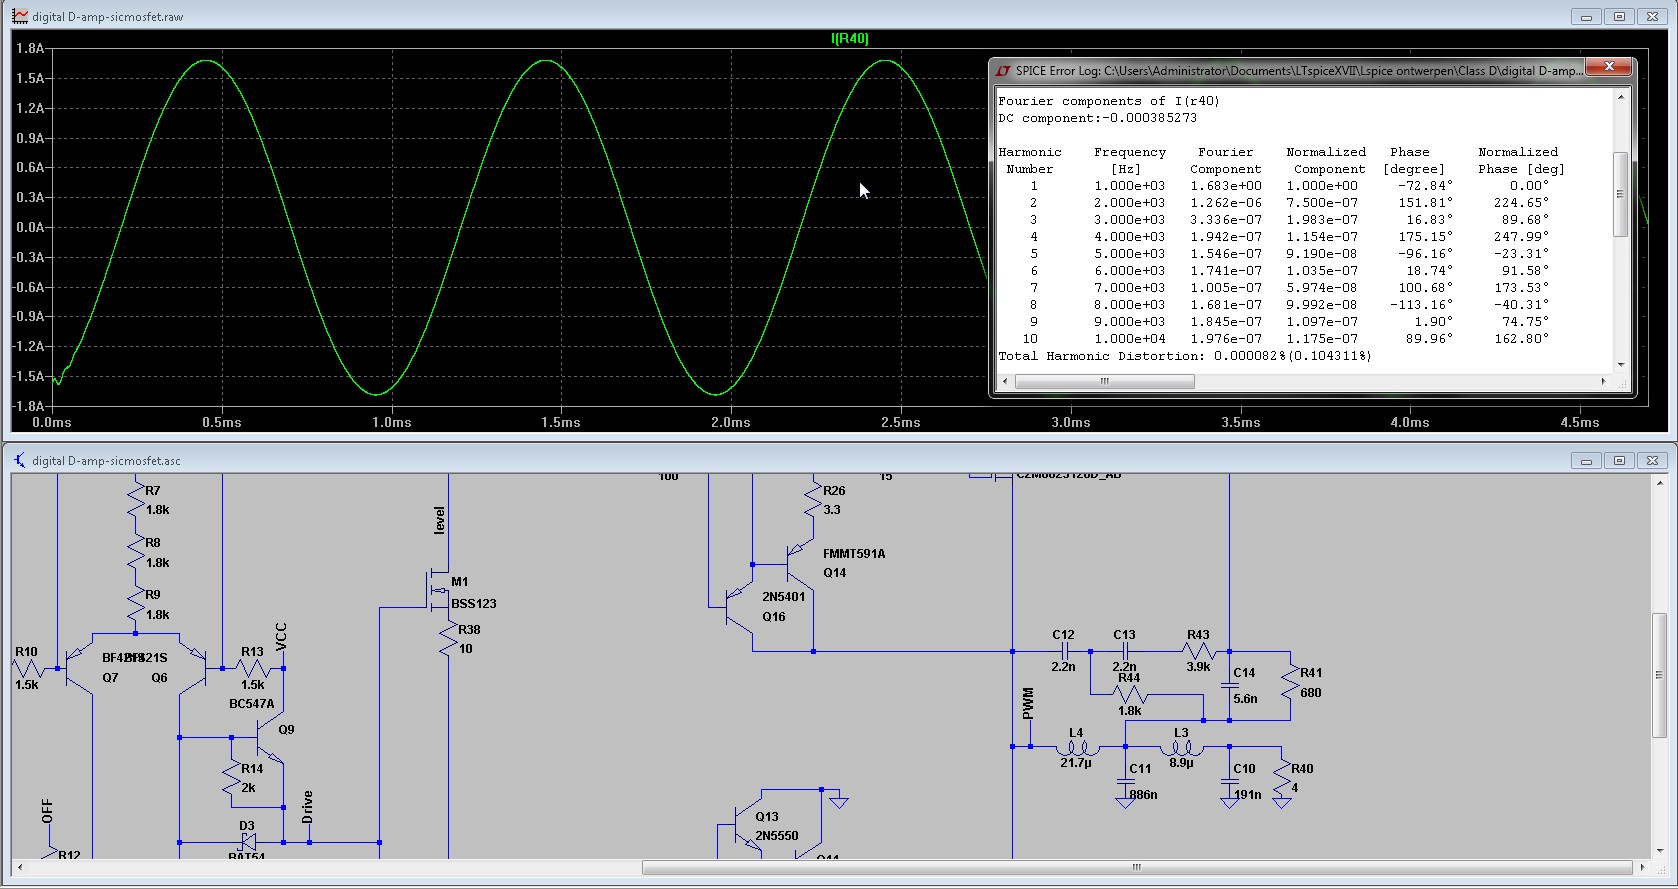The height and width of the screenshot is (889, 1678).
Task: Select resistor R9 1.8k symbol
Action: [x=136, y=604]
